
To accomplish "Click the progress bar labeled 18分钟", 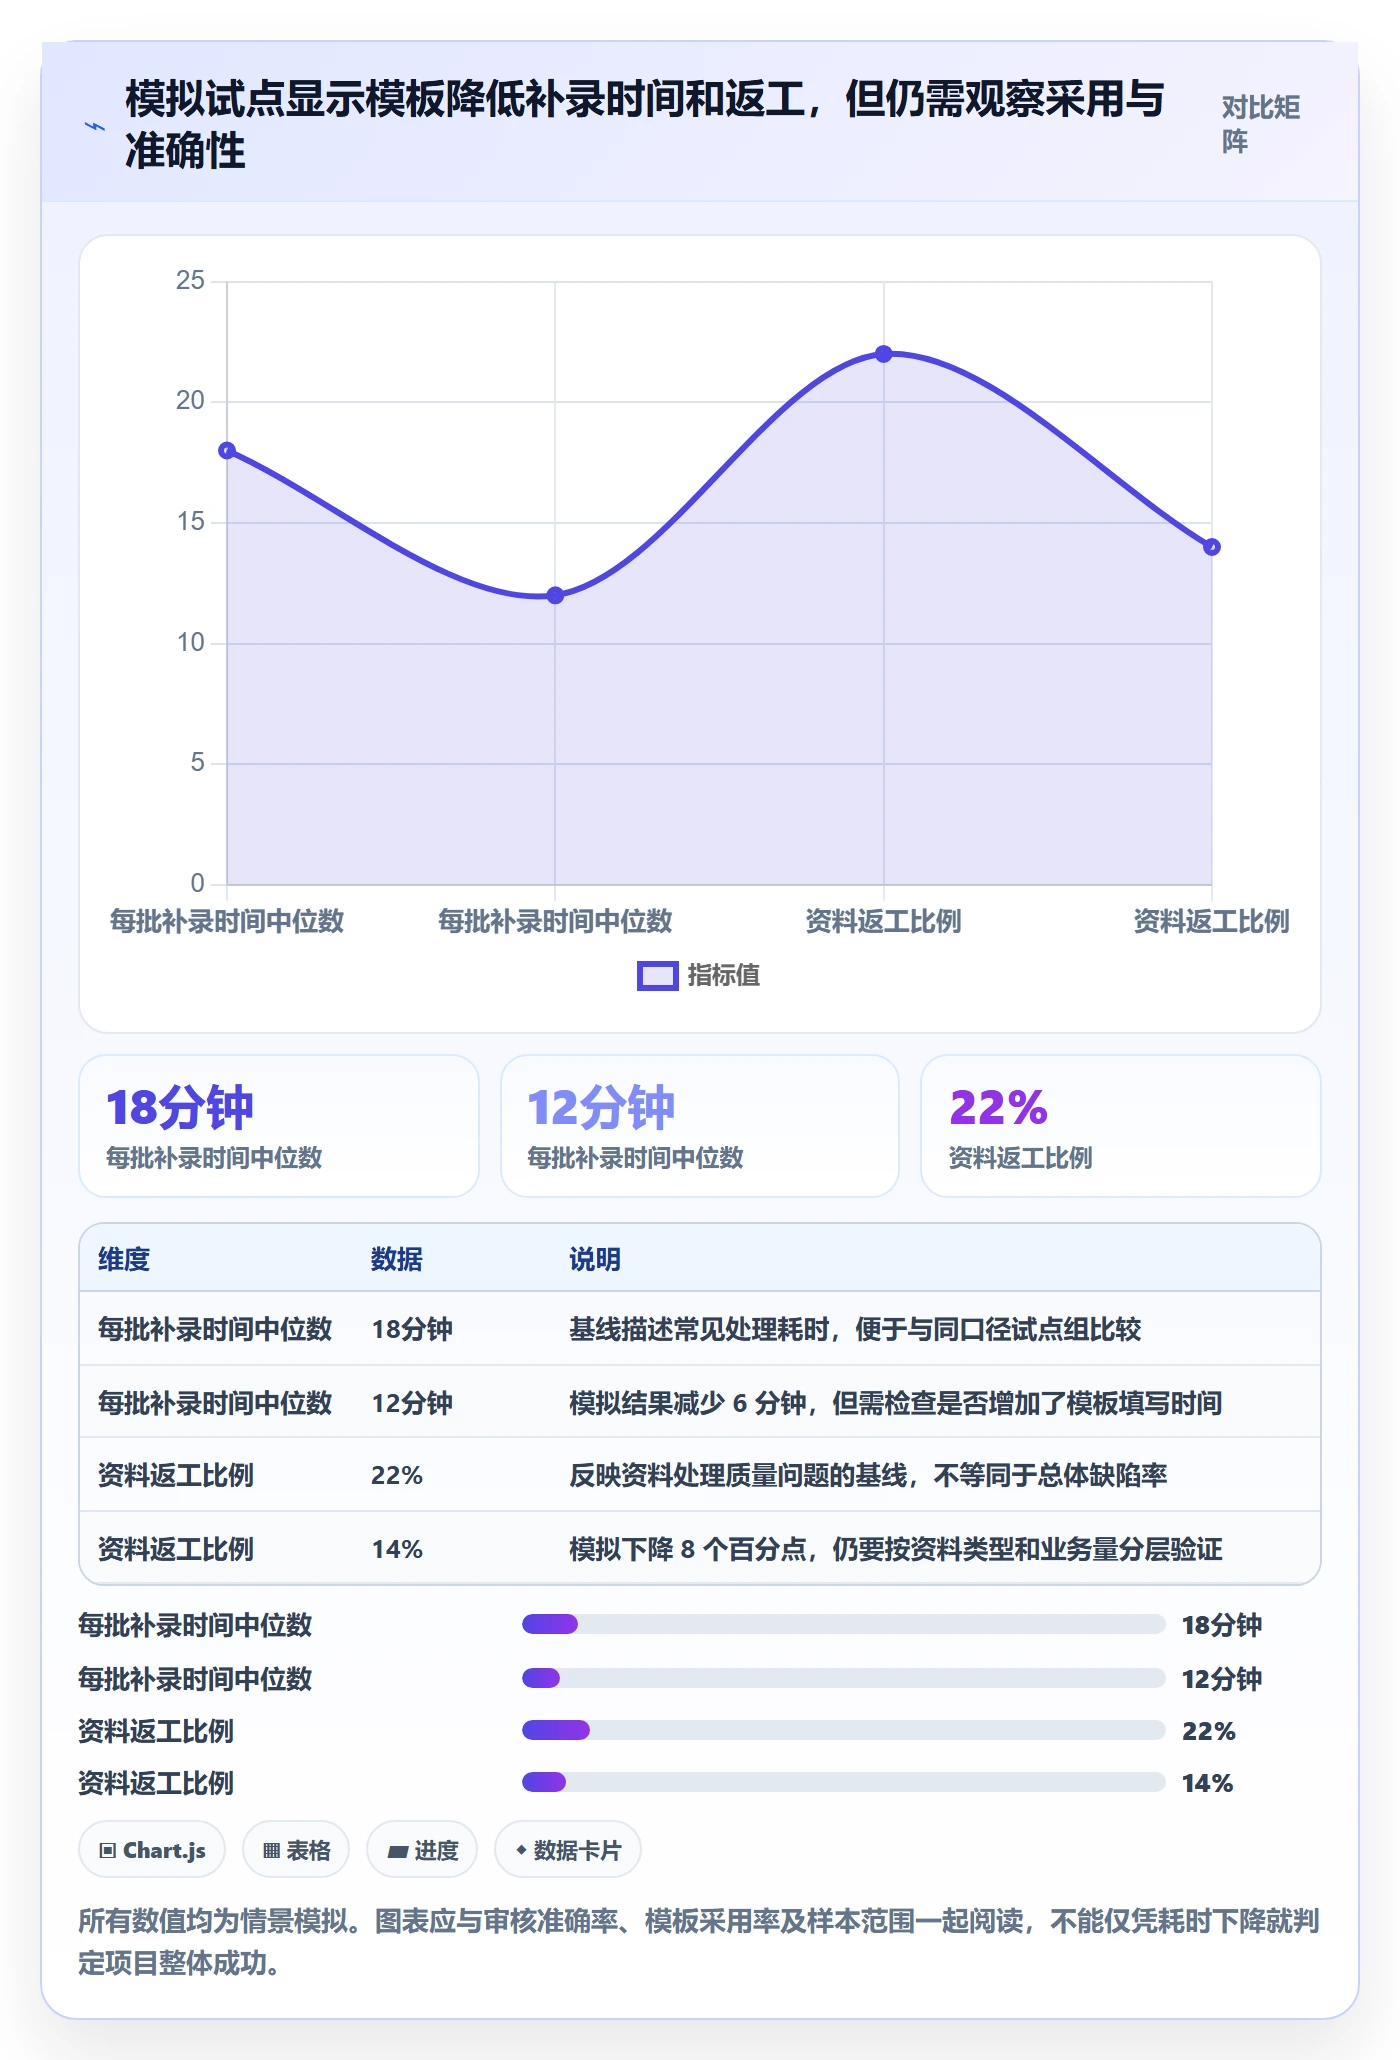I will pos(843,1624).
